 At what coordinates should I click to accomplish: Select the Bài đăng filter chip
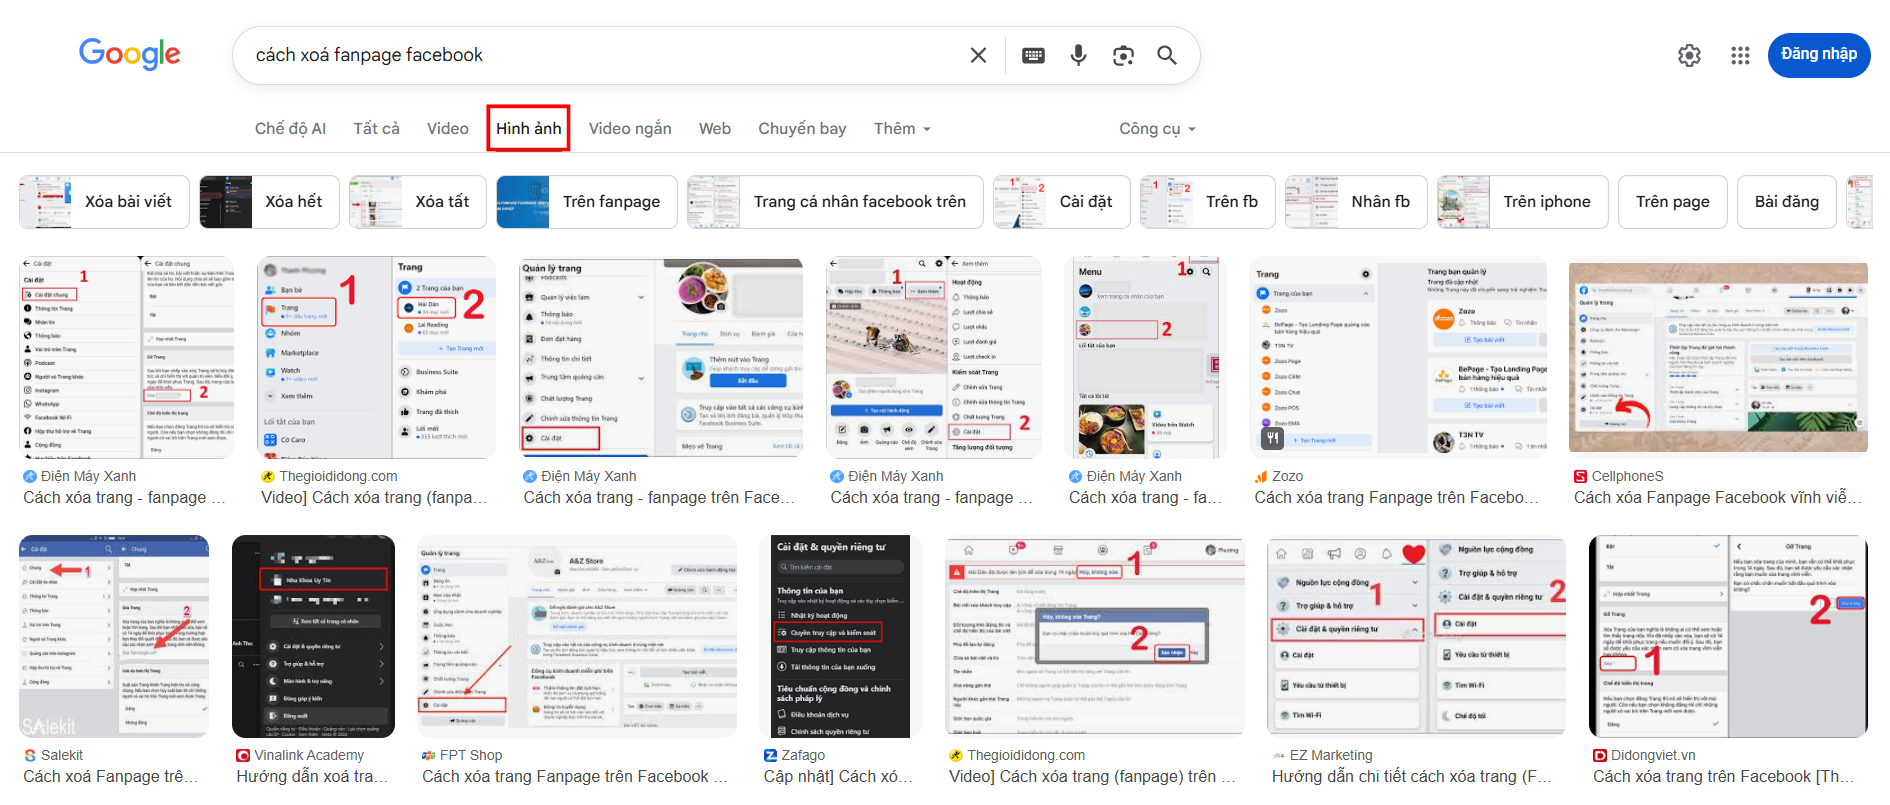tap(1787, 201)
